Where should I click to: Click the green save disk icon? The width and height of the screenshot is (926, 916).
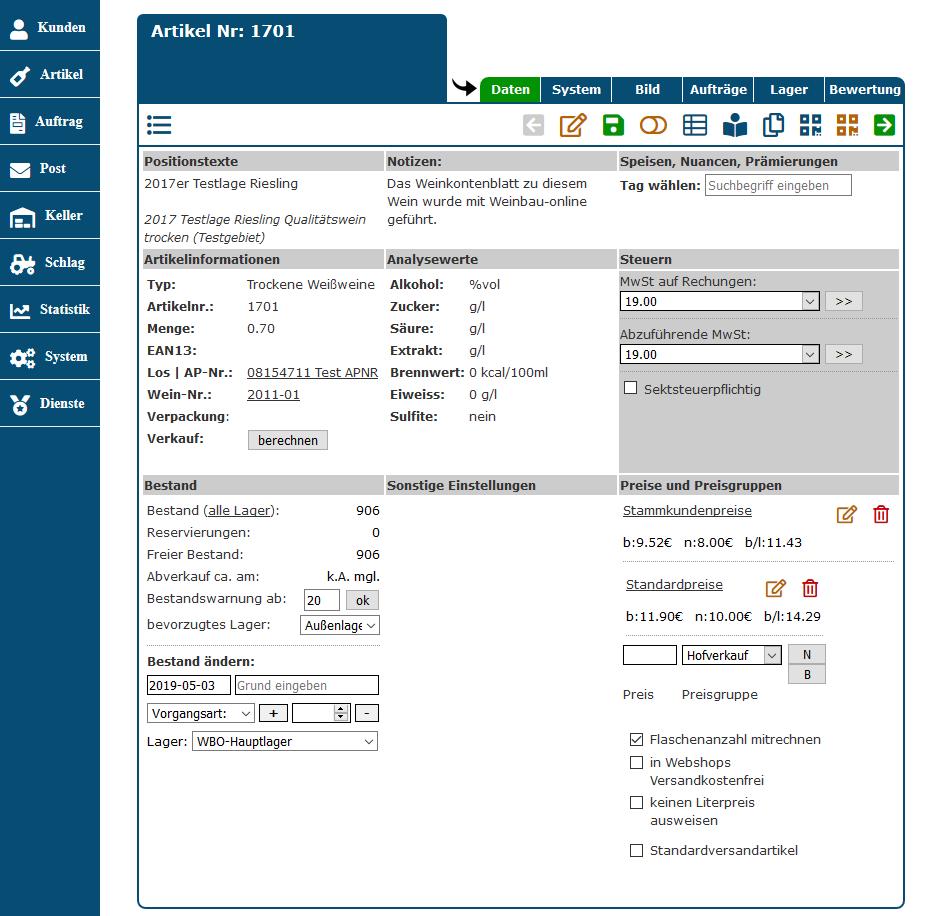click(613, 125)
